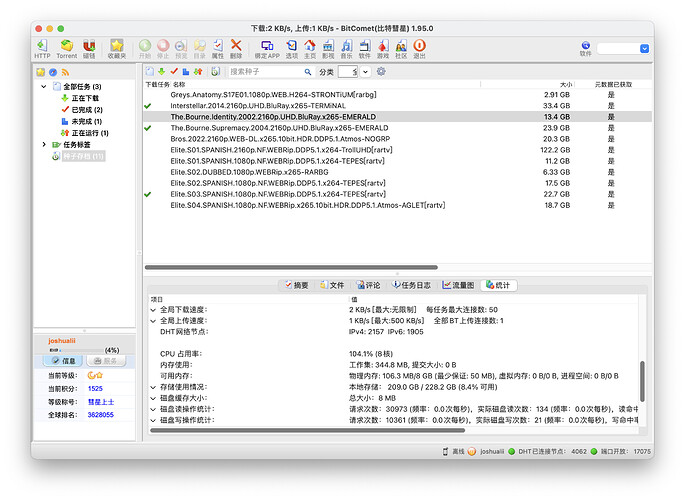Click the red 删除 delete icon
This screenshot has width=685, height=500.
(x=236, y=48)
